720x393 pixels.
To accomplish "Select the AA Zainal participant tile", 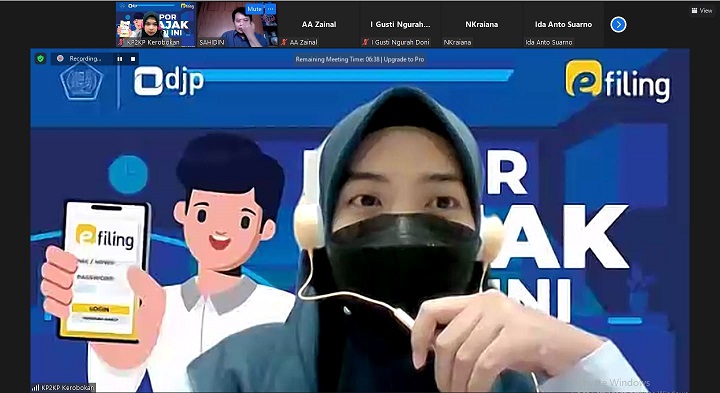I will 319,24.
